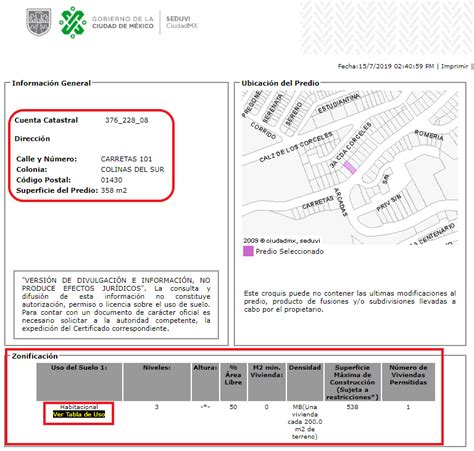
Task: Click the ROMERIA street label on map
Action: (x=429, y=135)
